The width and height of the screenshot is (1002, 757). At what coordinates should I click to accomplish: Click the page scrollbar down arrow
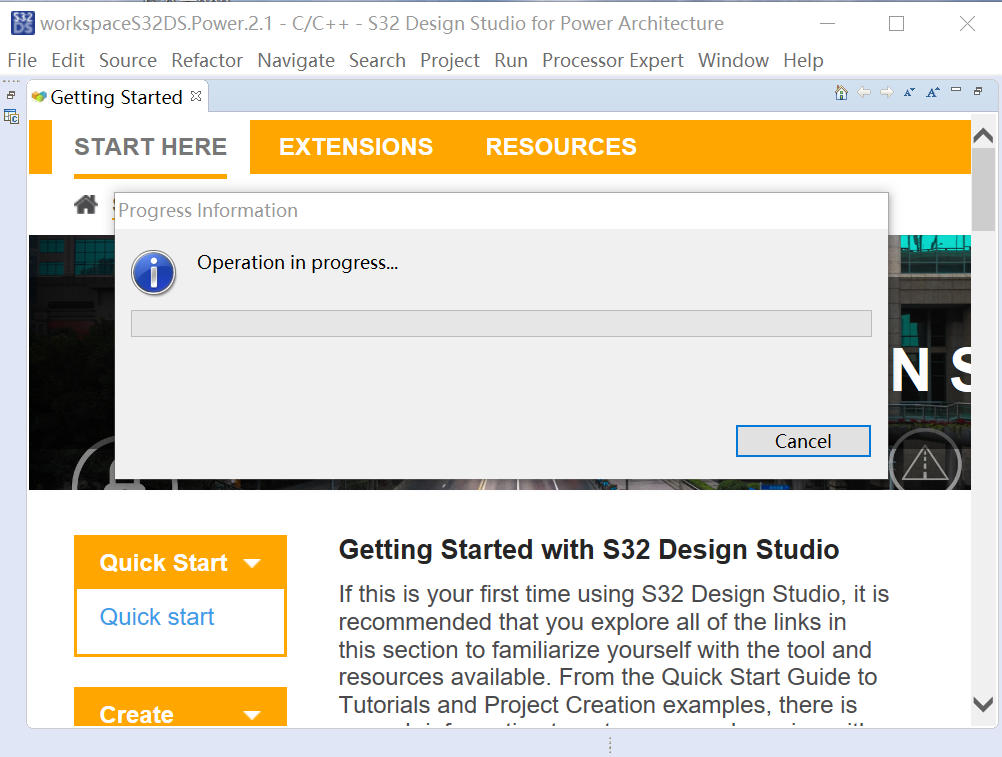[x=983, y=705]
